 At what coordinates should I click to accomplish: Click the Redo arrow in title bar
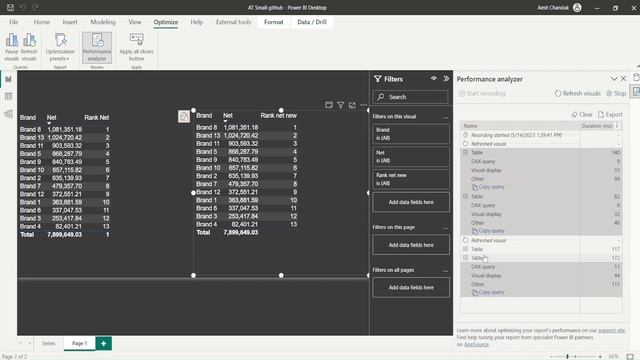point(36,7)
